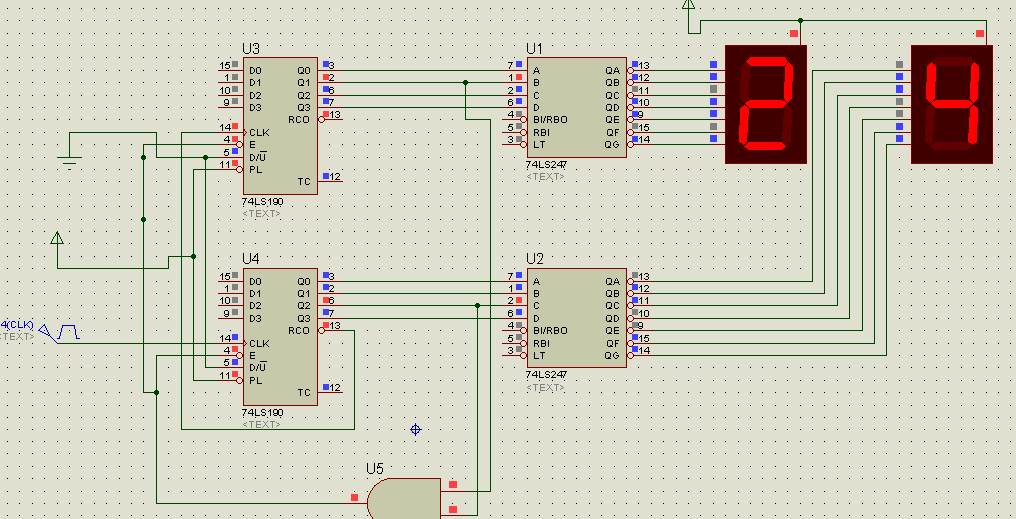Screen dimensions: 1016x519
Task: Click the seven-segment display showing 4
Action: [952, 104]
